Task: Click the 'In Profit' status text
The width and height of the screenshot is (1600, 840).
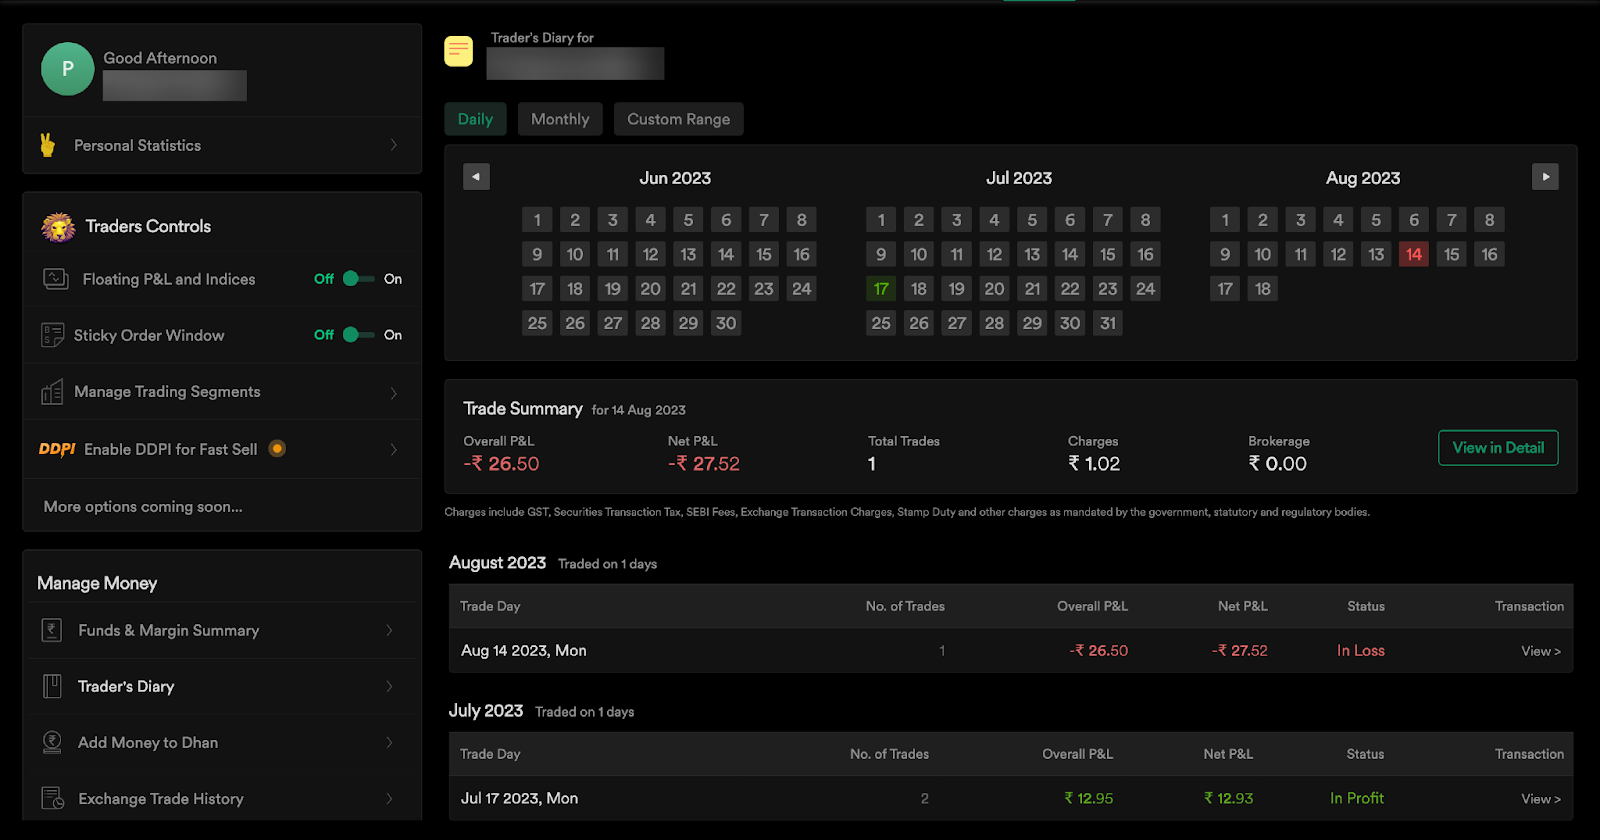Action: [x=1357, y=799]
